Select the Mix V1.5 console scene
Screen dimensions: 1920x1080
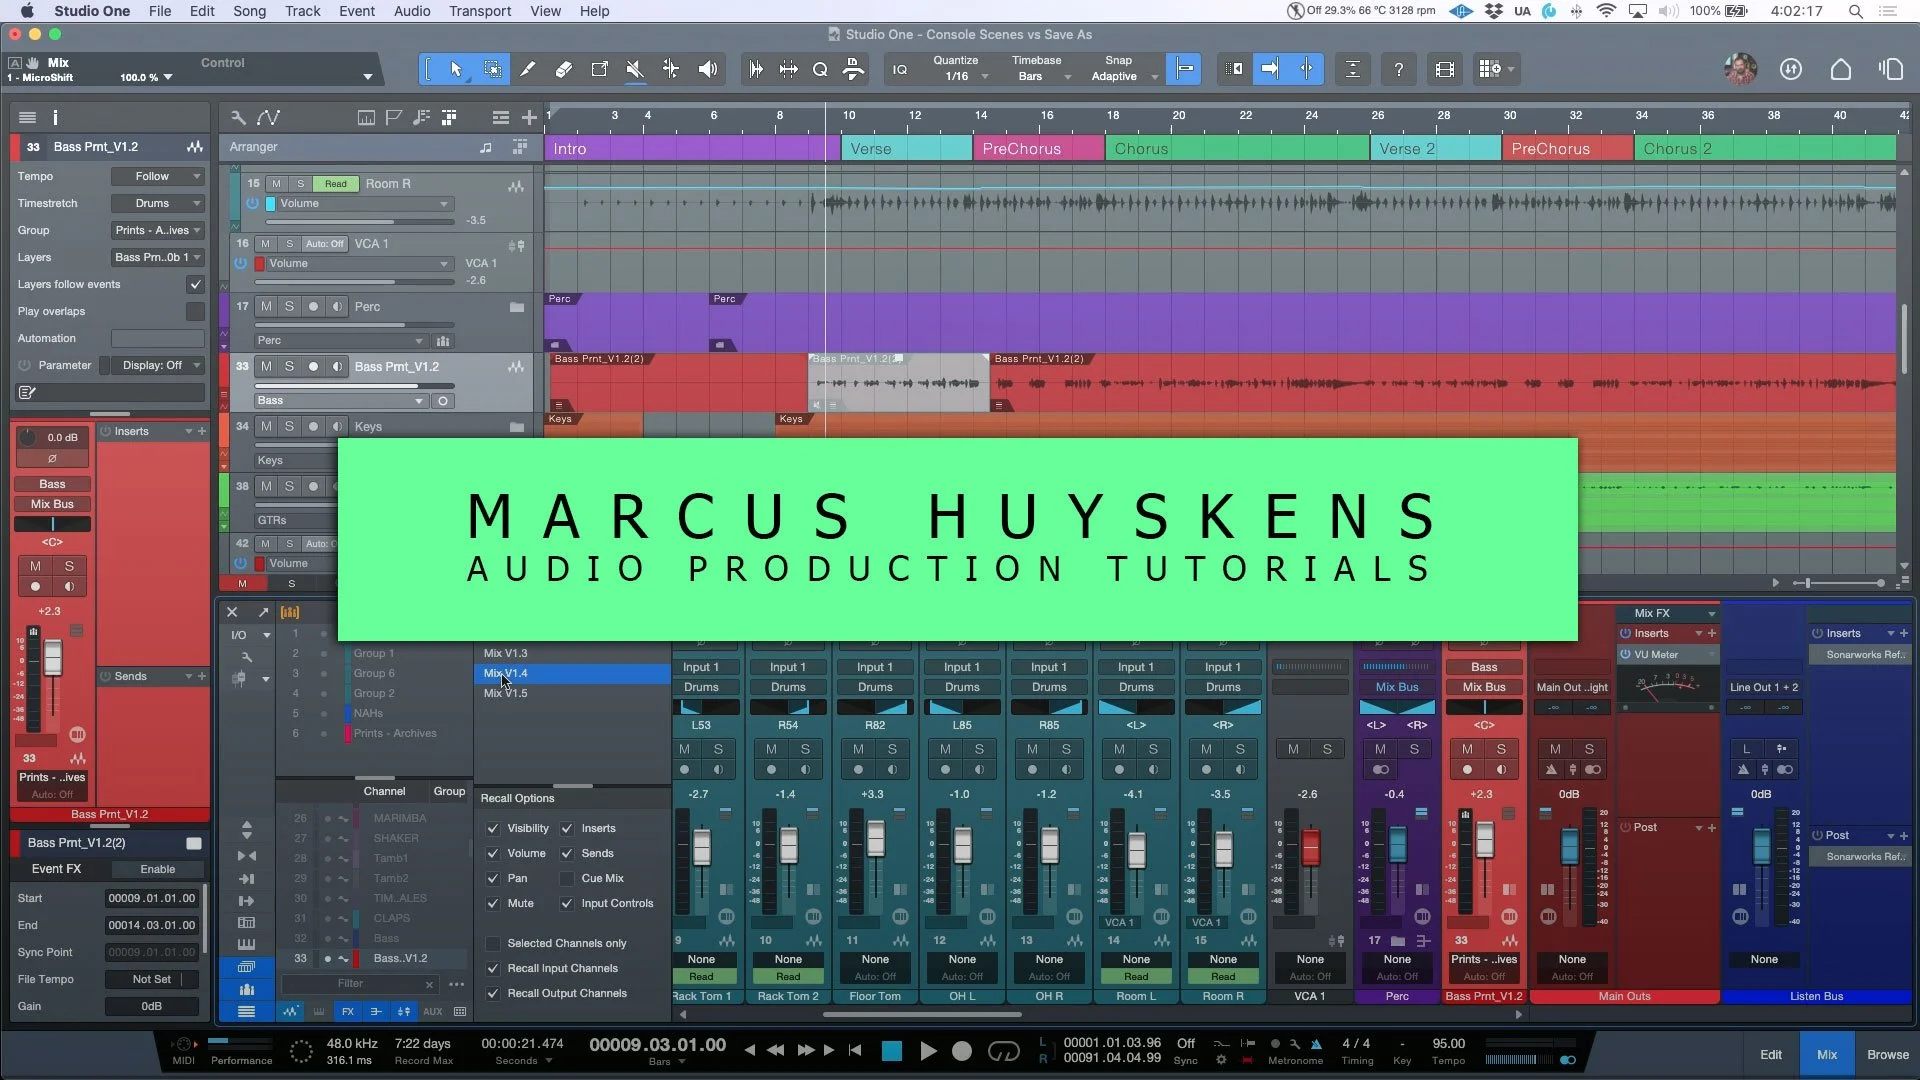pos(506,693)
